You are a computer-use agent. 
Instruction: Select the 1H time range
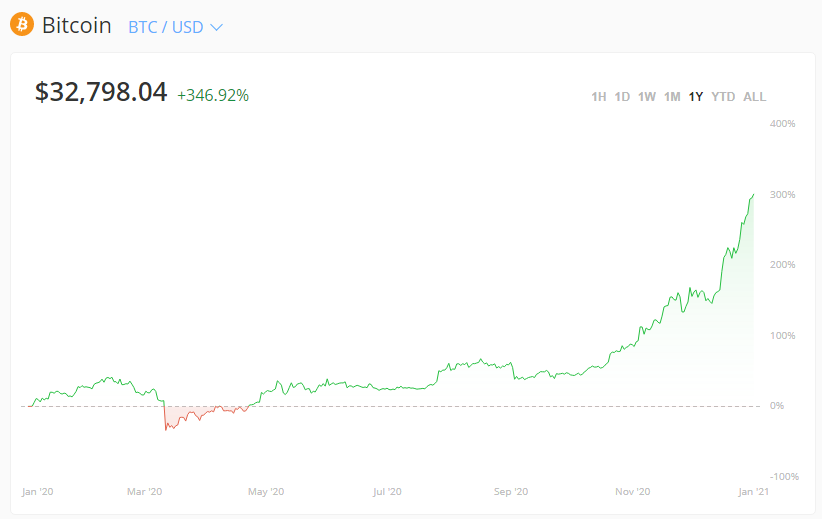click(x=599, y=97)
